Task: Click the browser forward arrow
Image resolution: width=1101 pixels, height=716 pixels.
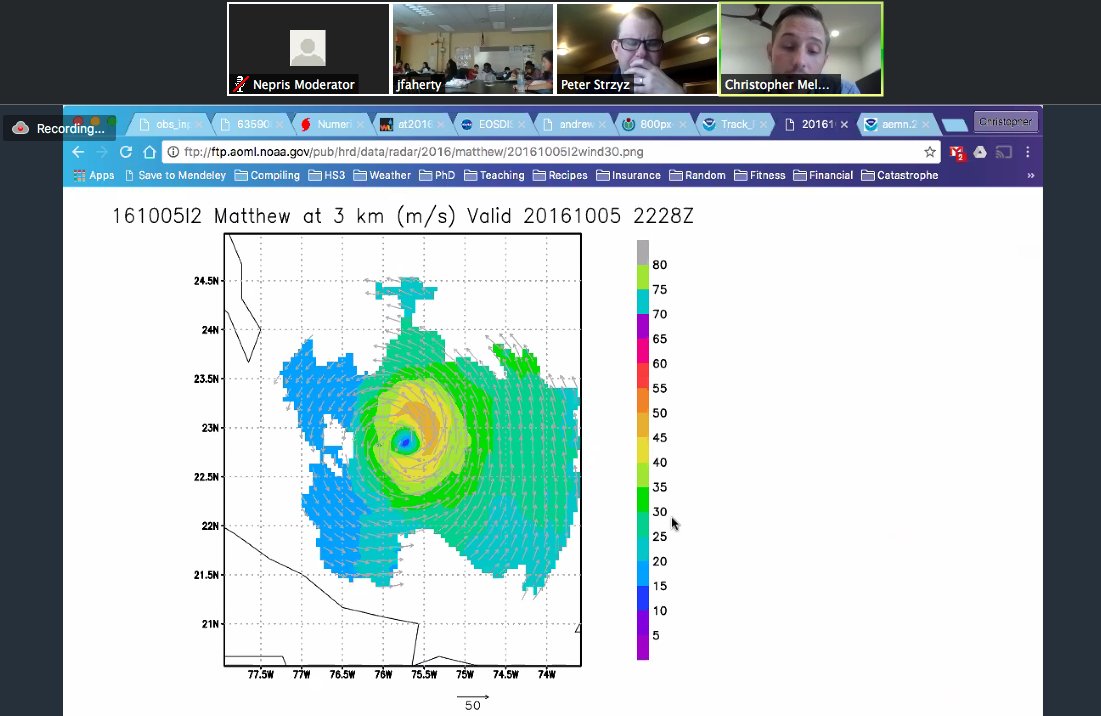Action: (102, 152)
